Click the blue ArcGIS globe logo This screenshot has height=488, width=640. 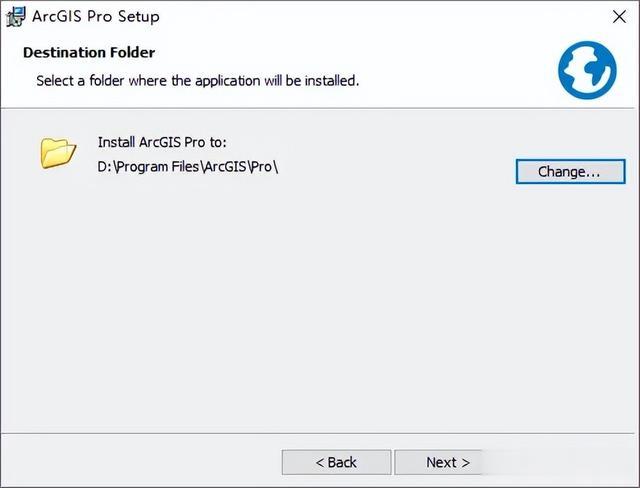click(x=587, y=70)
